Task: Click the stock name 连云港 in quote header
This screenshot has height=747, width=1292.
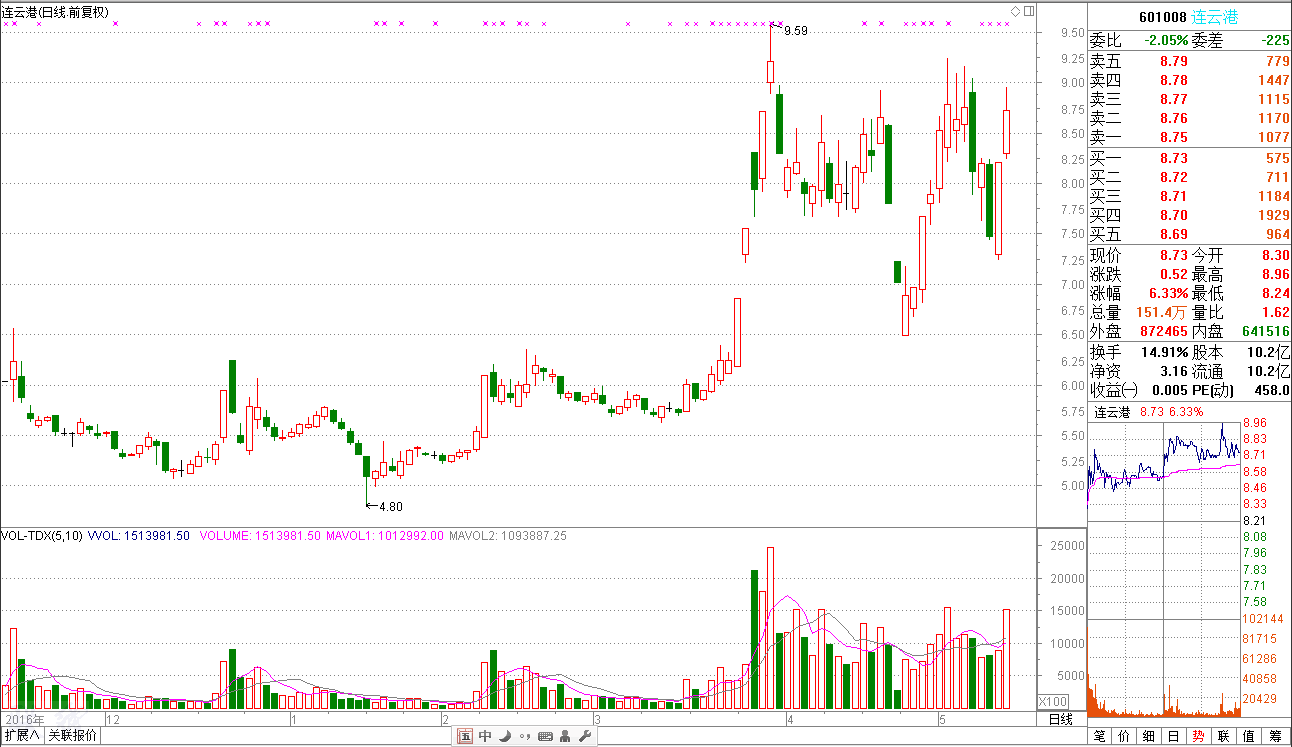Action: [x=1242, y=16]
